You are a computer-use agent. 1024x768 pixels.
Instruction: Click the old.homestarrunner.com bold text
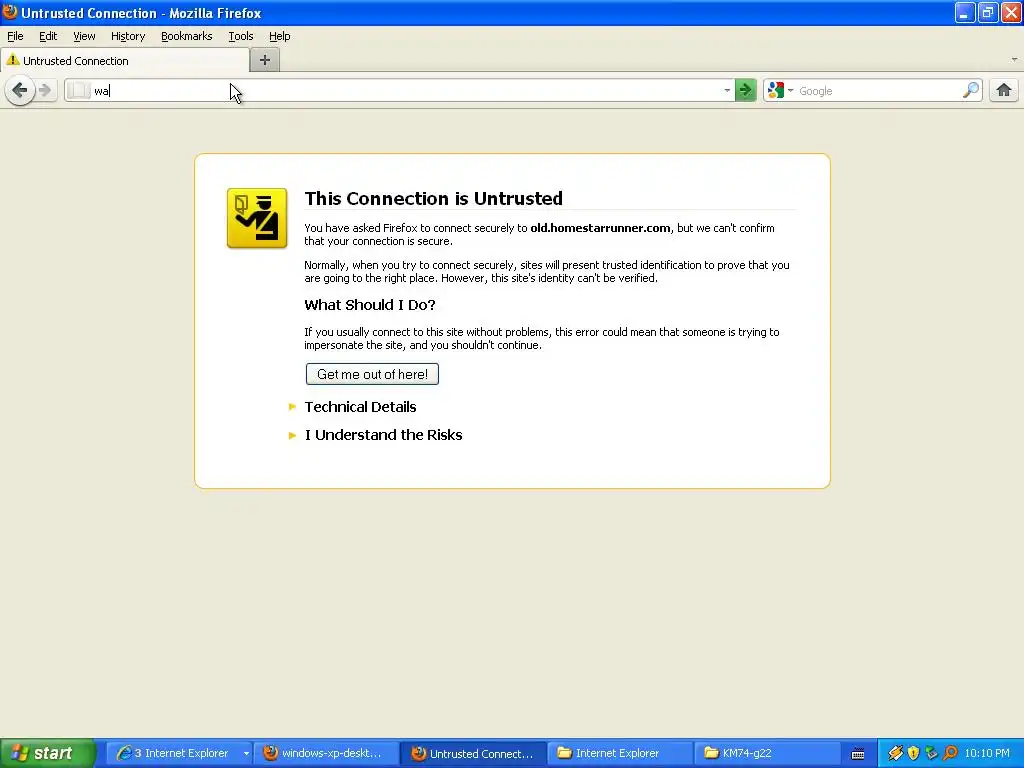point(600,228)
